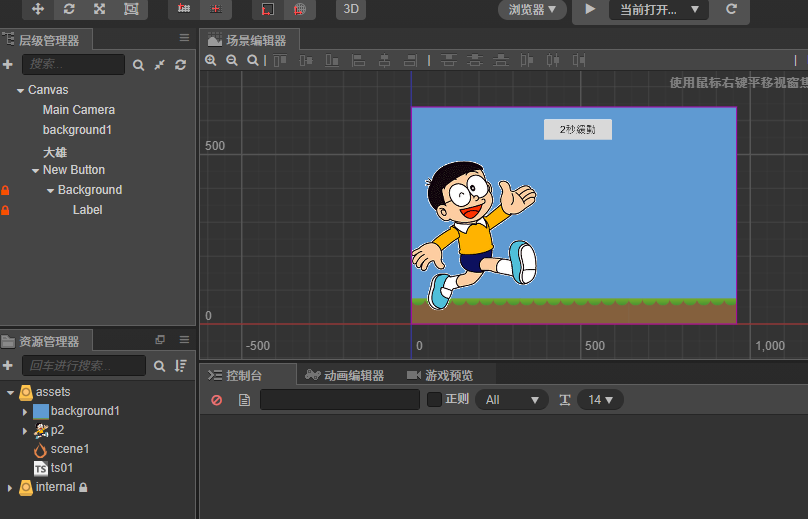Align nodes vertical center
This screenshot has width=808, height=519.
[306, 60]
